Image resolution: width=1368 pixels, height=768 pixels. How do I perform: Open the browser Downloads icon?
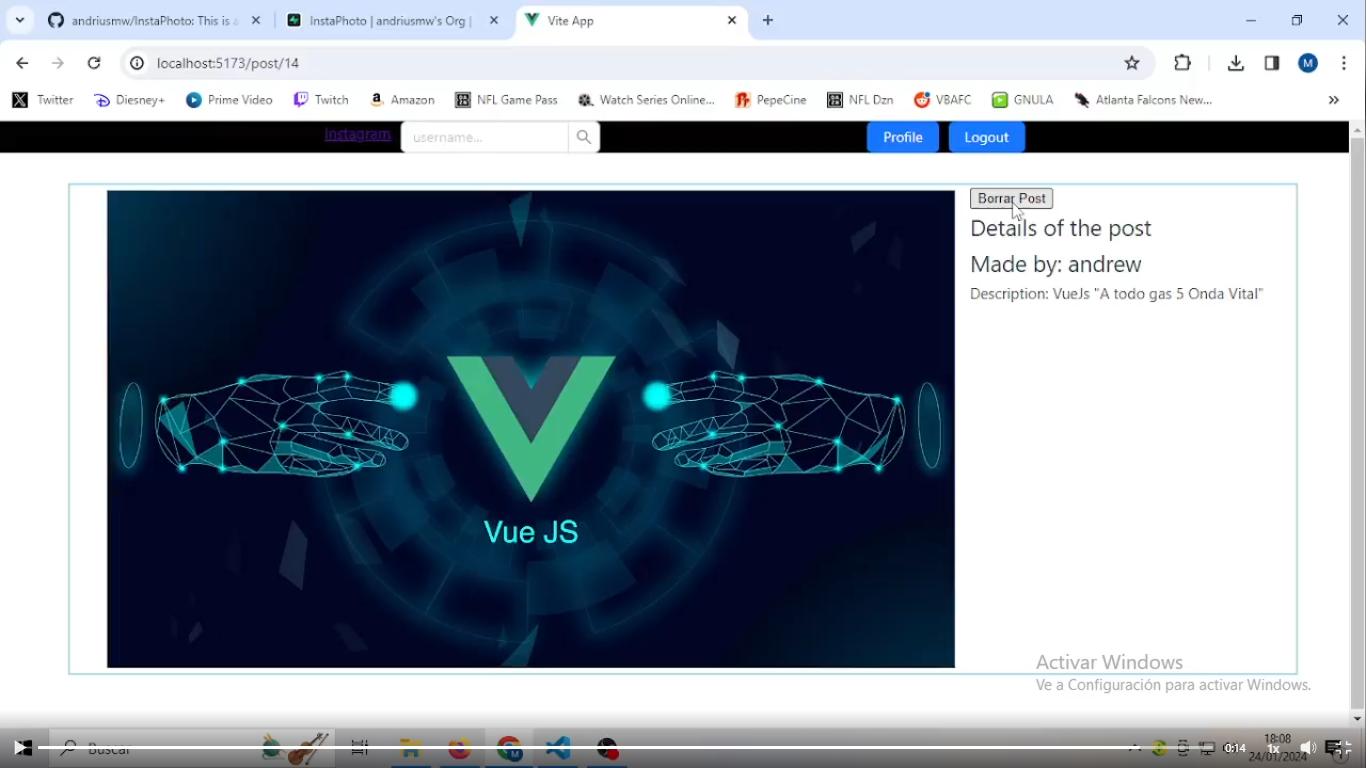(x=1236, y=63)
